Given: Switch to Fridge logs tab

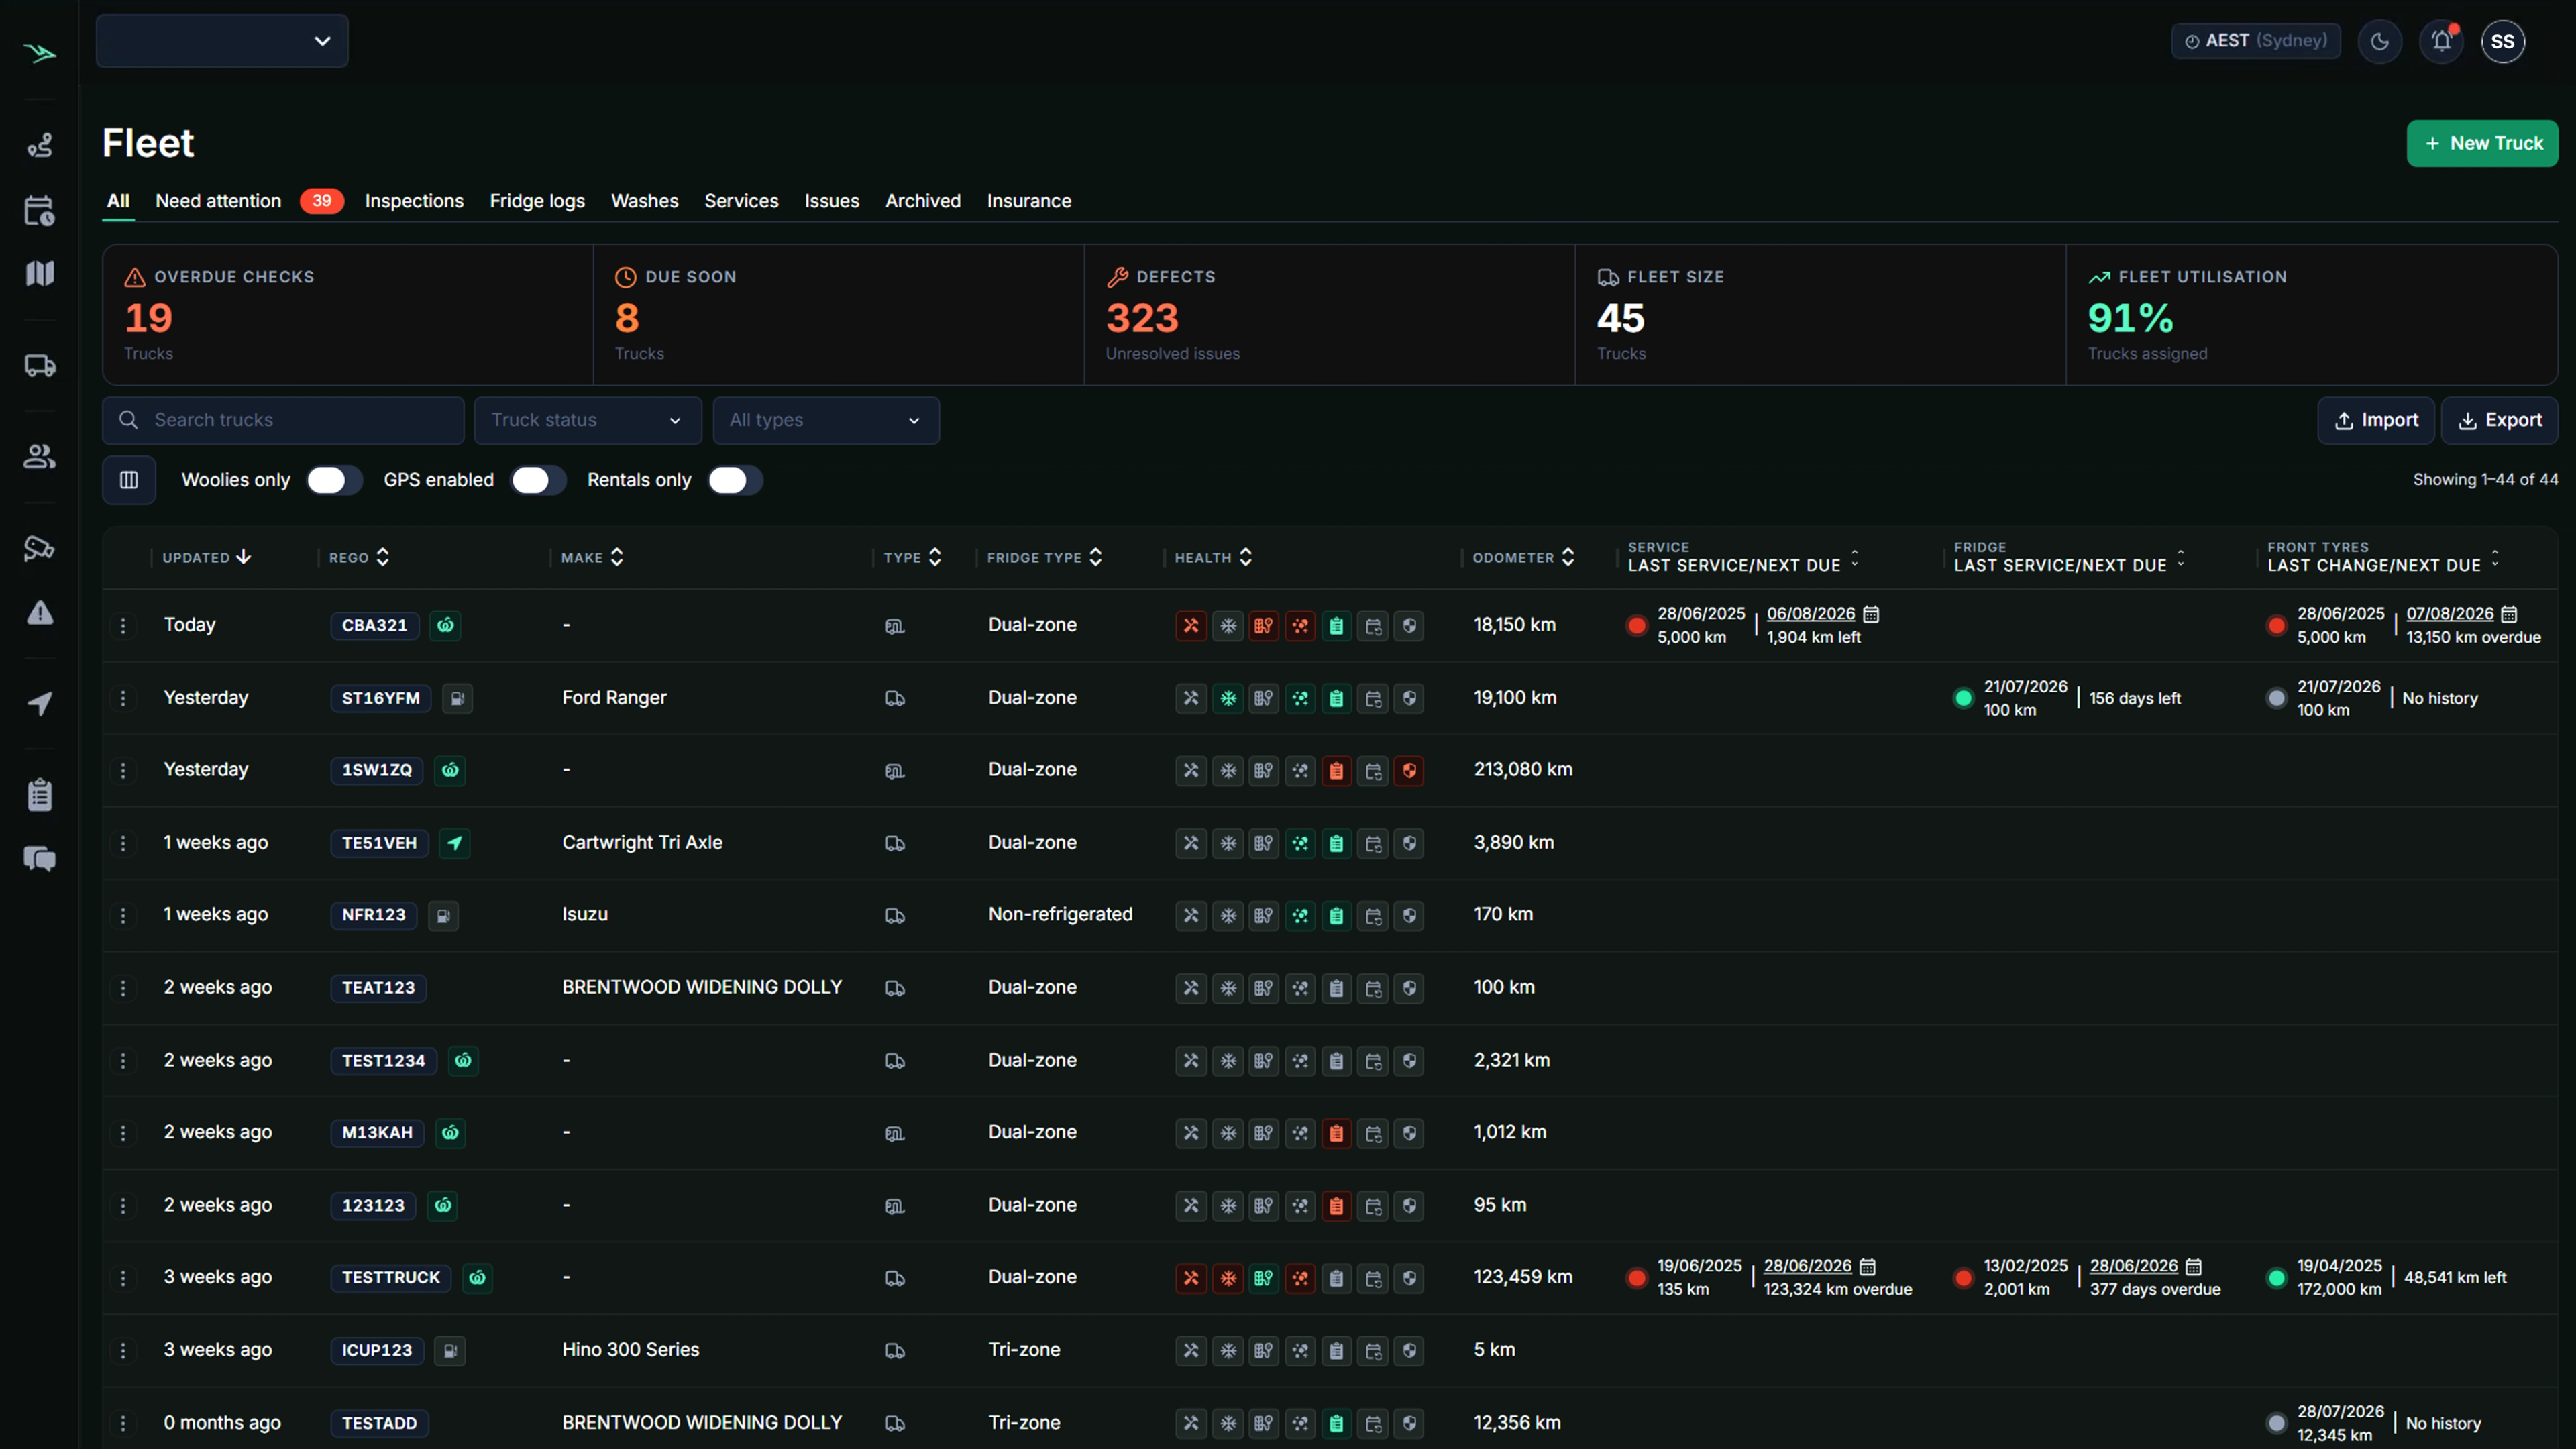Looking at the screenshot, I should [x=537, y=201].
